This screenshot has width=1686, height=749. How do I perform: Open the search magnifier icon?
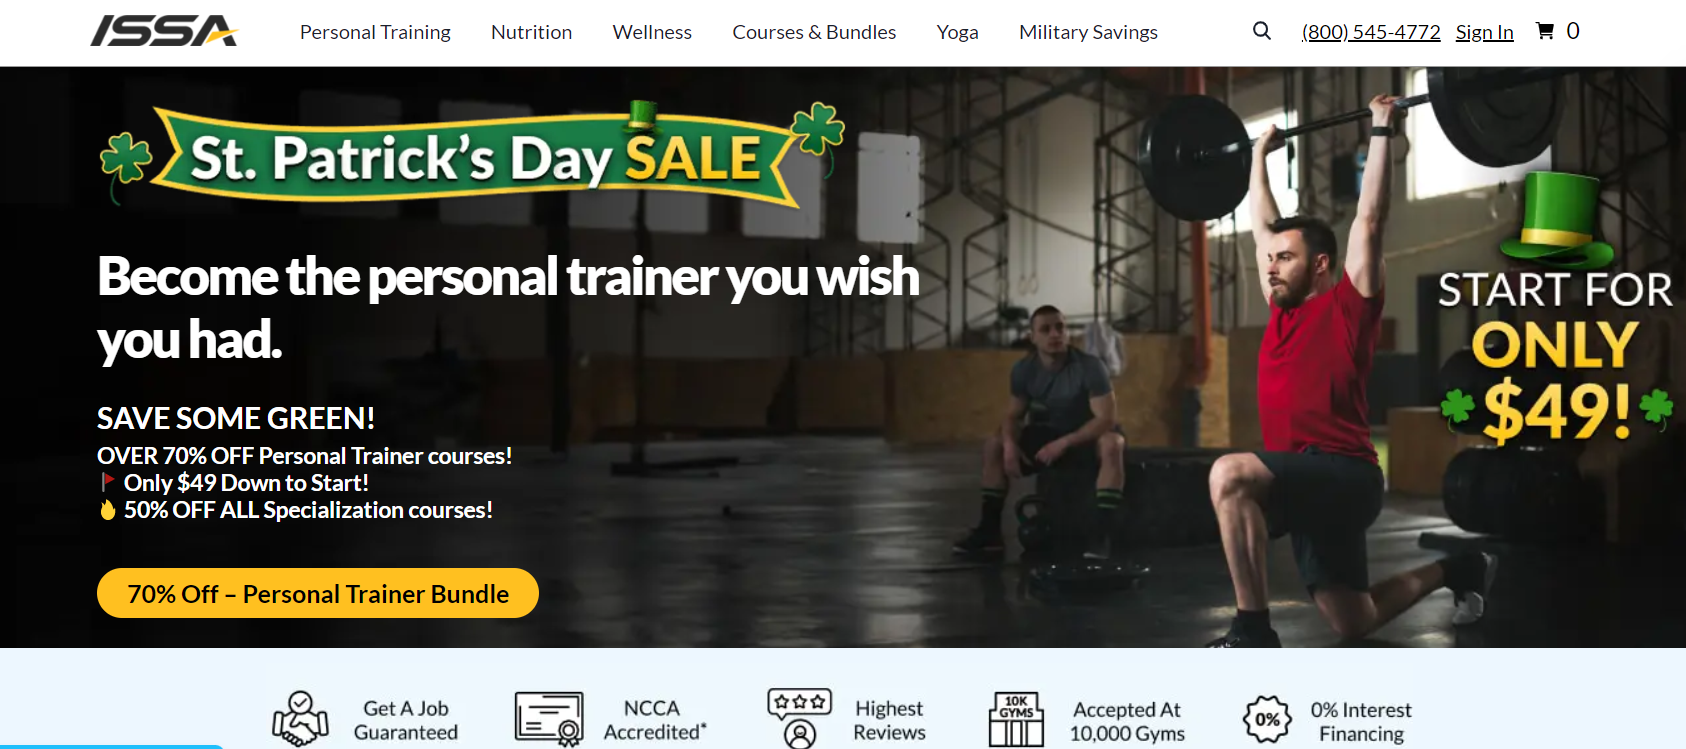tap(1262, 31)
